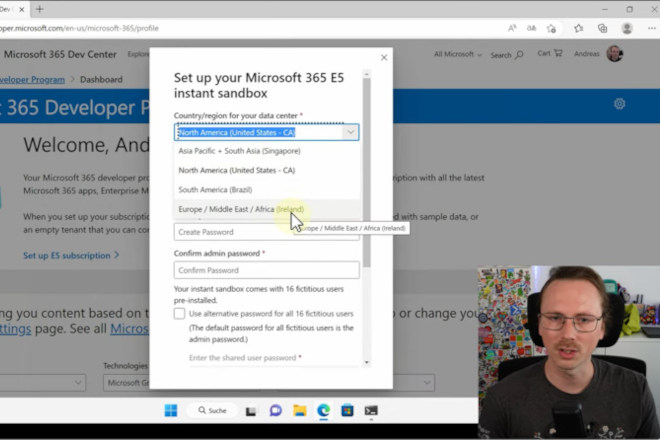Click the Read aloud icon in address bar

(512, 28)
